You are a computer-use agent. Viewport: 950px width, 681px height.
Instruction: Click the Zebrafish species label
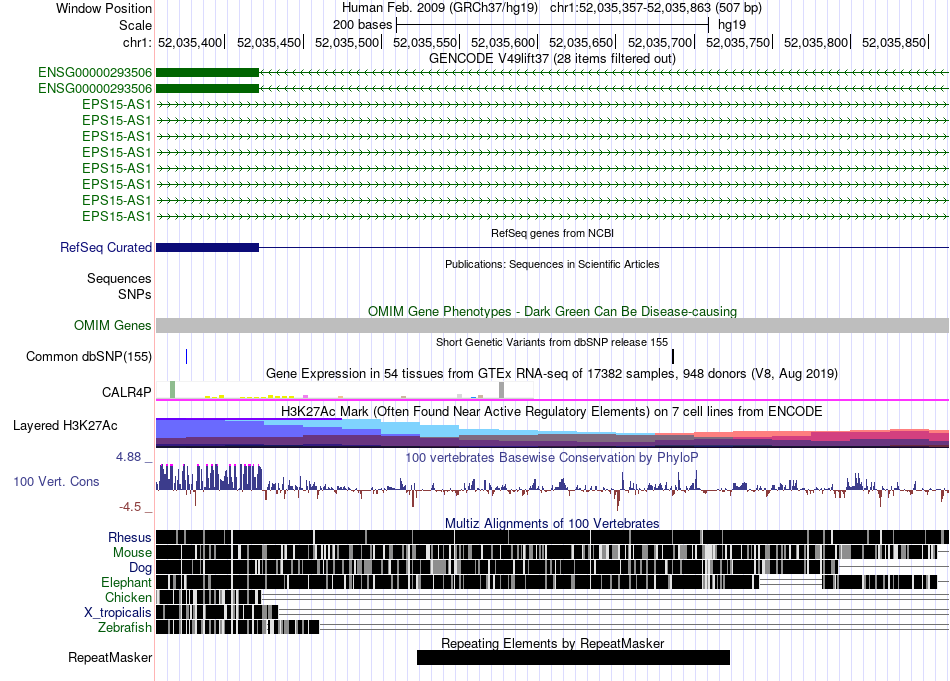pyautogui.click(x=125, y=627)
